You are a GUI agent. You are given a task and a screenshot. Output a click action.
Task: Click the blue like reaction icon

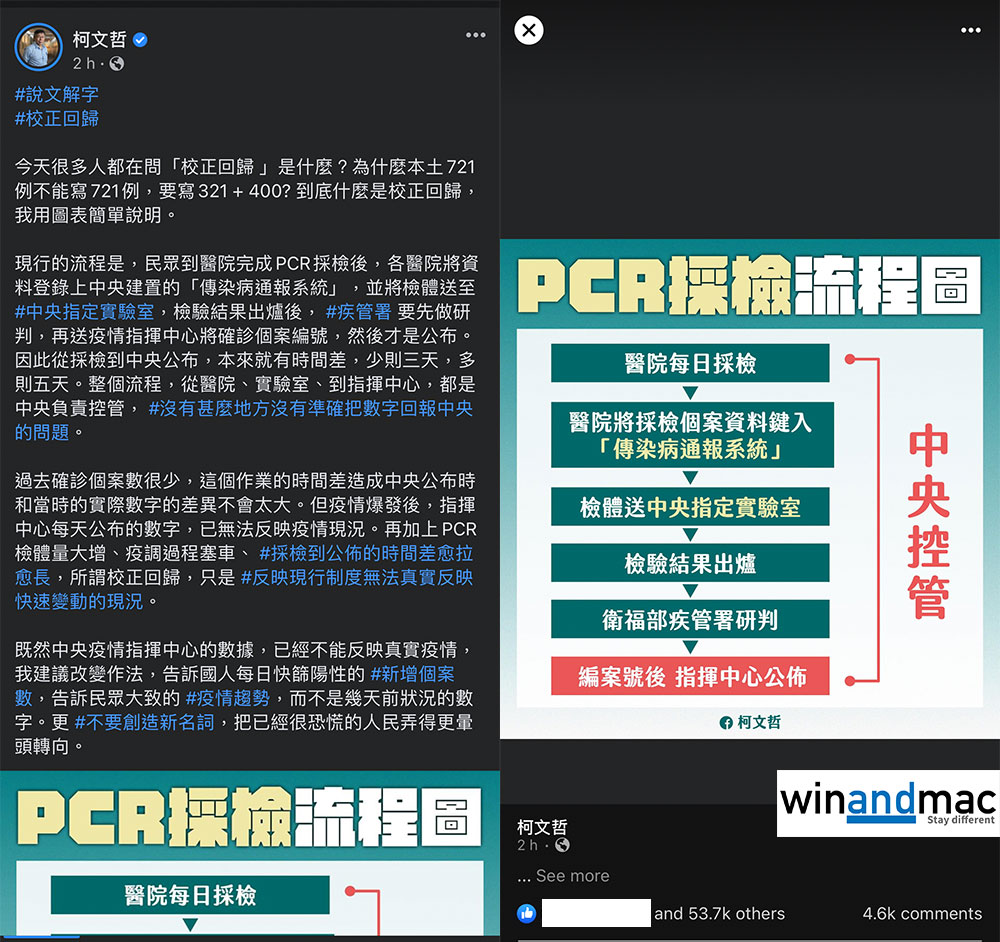click(x=526, y=913)
